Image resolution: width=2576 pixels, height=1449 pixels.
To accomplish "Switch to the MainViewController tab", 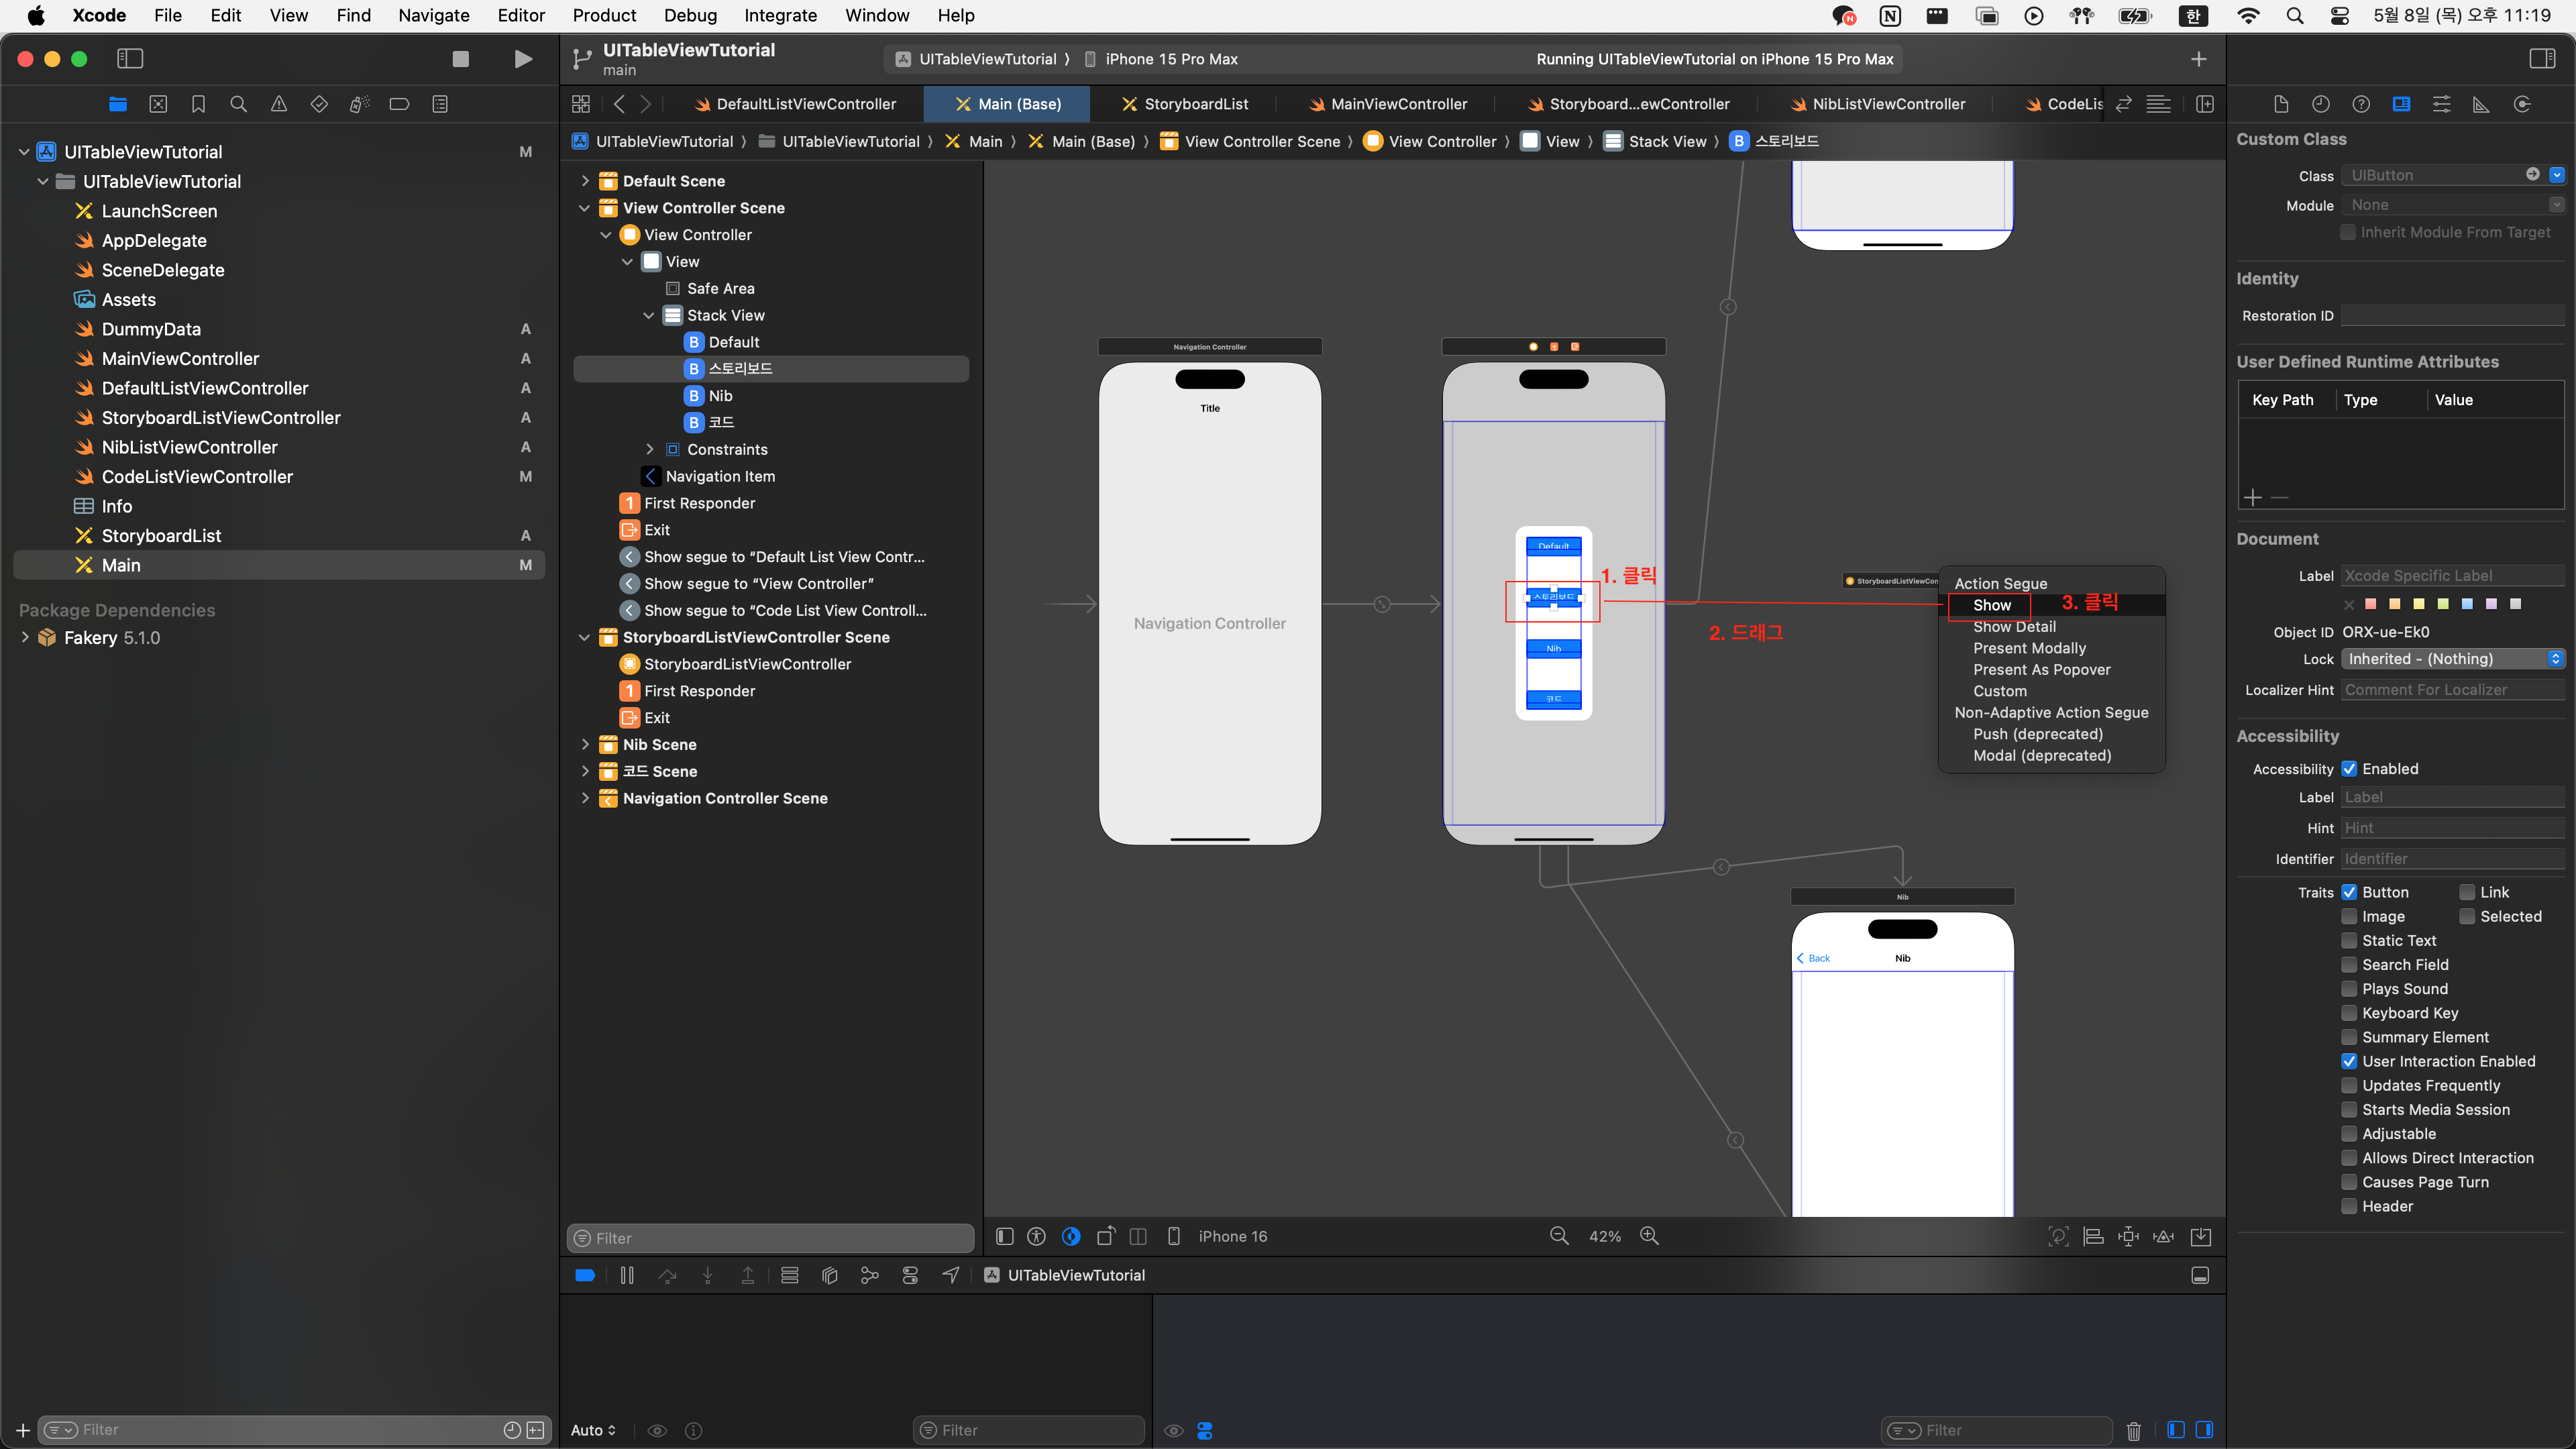I will click(1387, 104).
